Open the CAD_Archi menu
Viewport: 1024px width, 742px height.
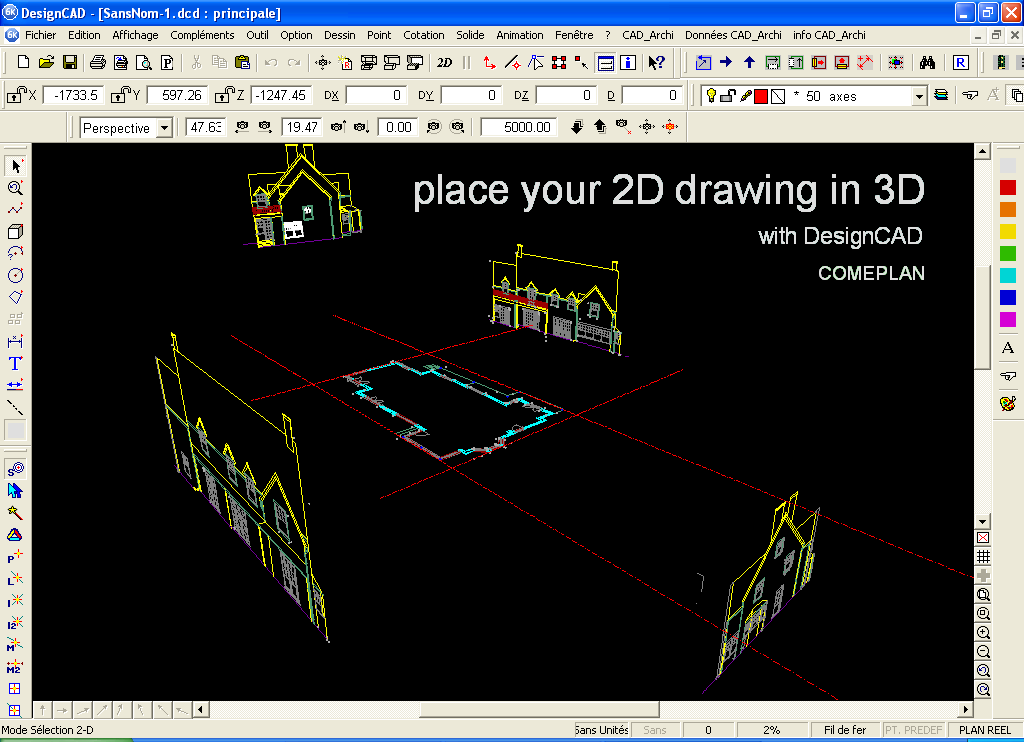[x=647, y=35]
